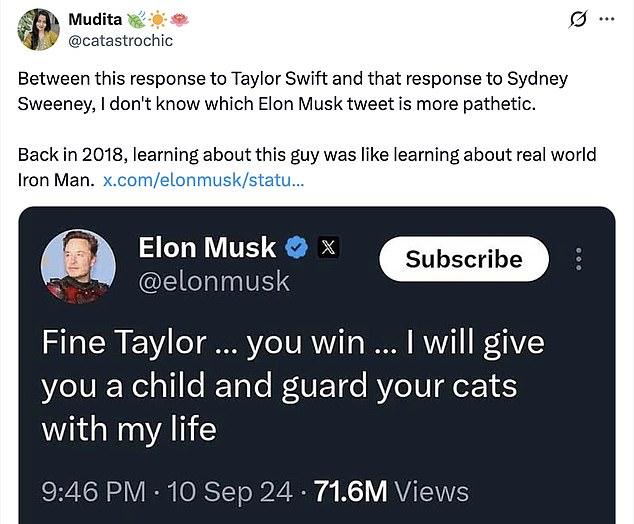This screenshot has width=634, height=524.
Task: Open the horizontal ellipsis menu on Mudita's post
Action: coord(607,19)
